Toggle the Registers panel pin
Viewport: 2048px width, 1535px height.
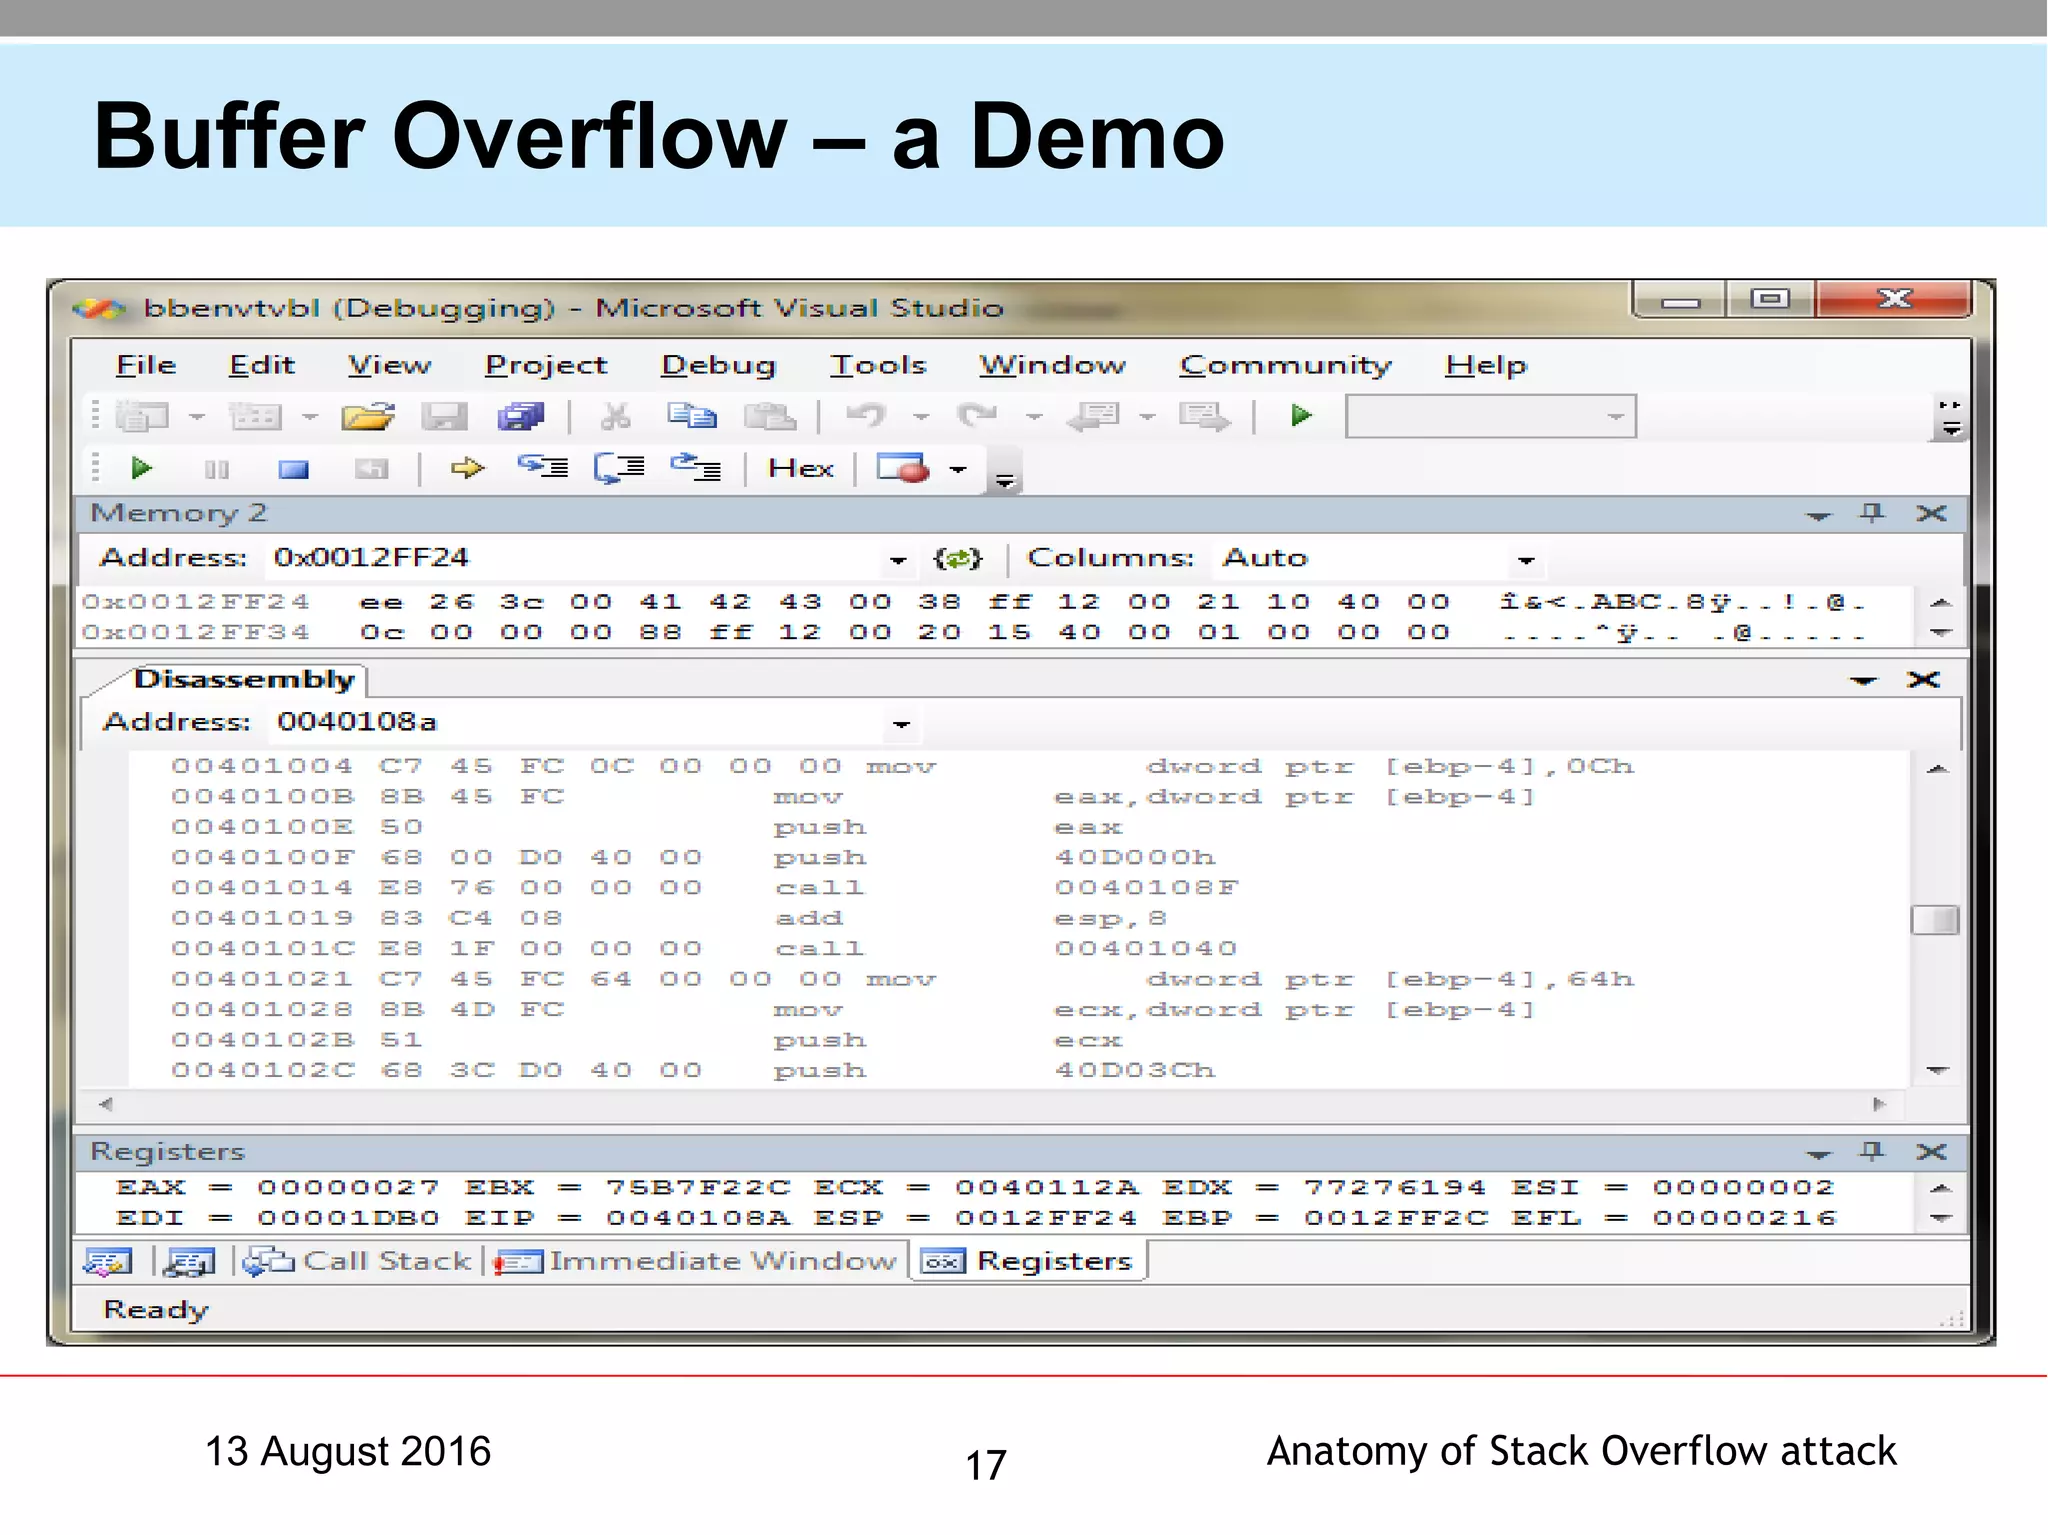[1872, 1152]
